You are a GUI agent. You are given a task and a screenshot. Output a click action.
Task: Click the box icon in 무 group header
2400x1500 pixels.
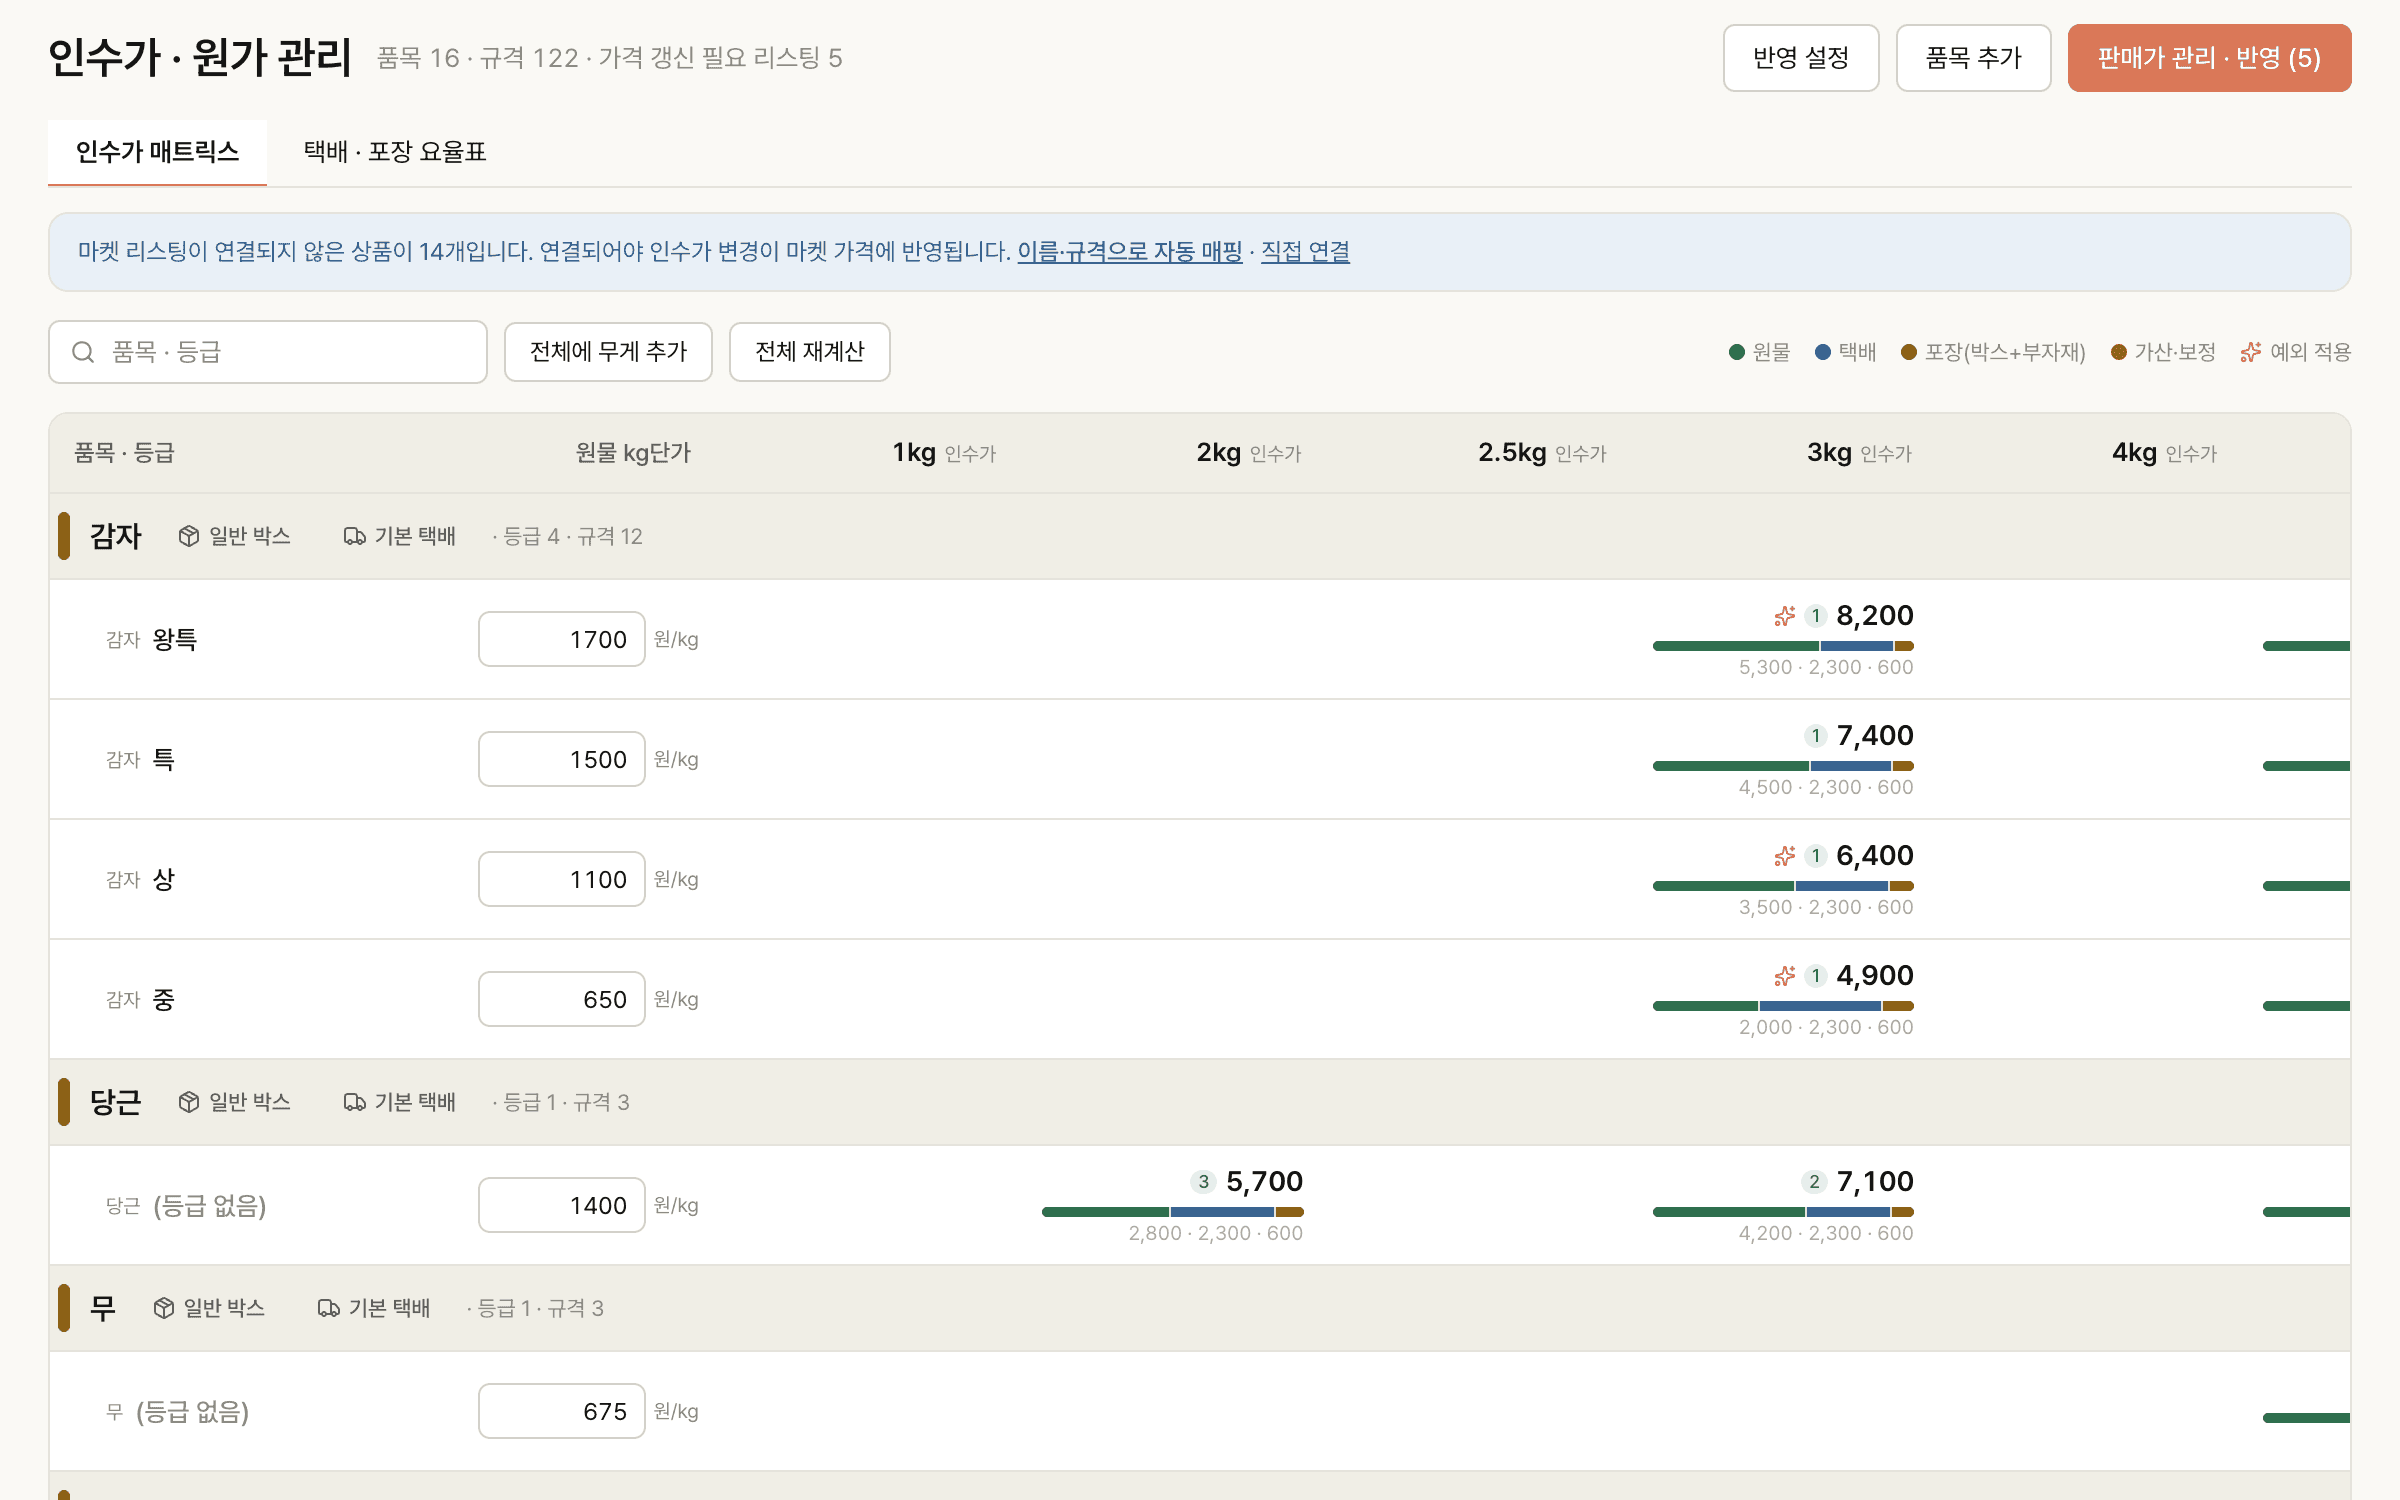pos(164,1308)
